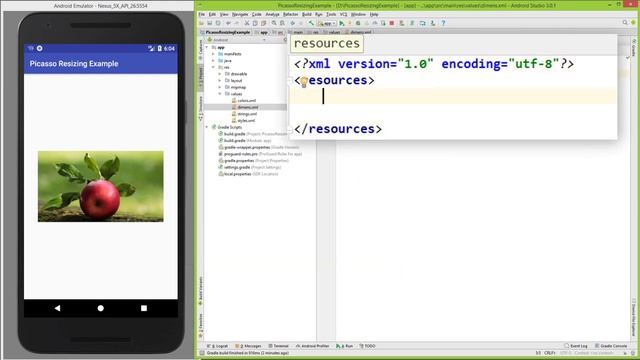Open the Gradle Console panel

coord(611,346)
